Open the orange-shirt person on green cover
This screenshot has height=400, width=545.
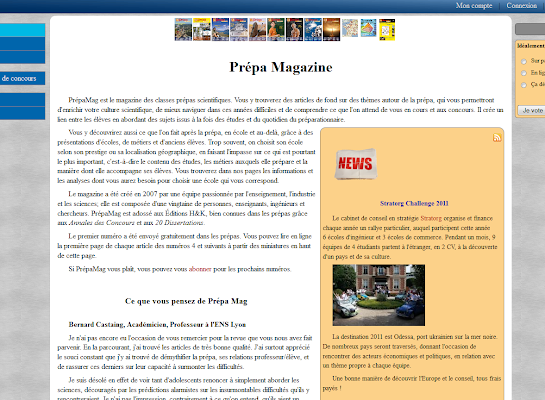tap(276, 30)
